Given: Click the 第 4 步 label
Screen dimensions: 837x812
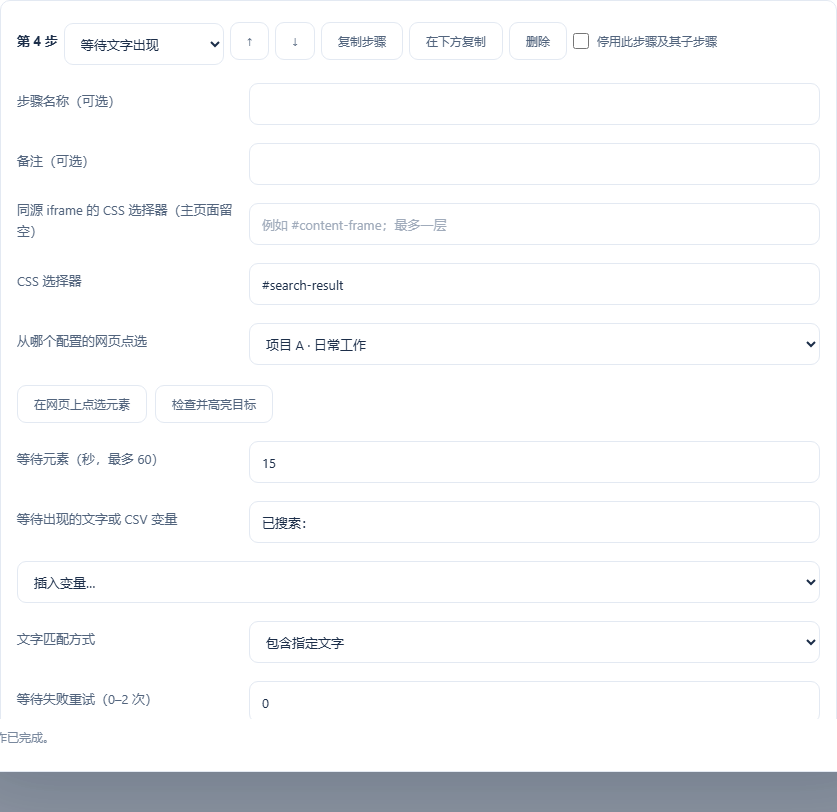Looking at the screenshot, I should 37,41.
